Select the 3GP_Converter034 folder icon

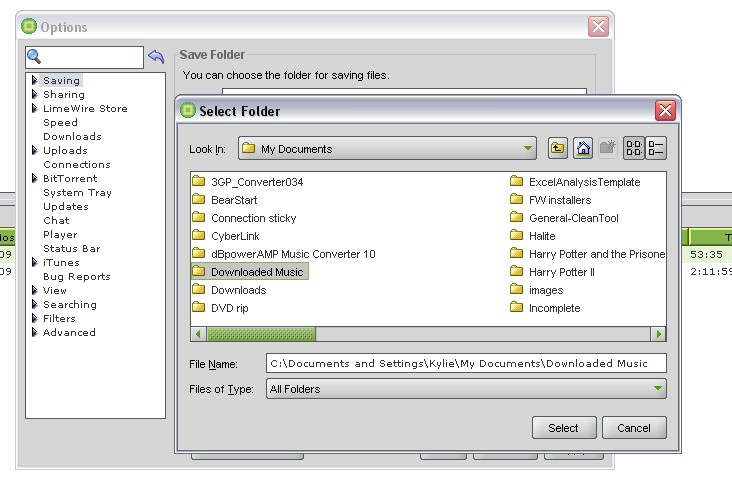tap(199, 181)
